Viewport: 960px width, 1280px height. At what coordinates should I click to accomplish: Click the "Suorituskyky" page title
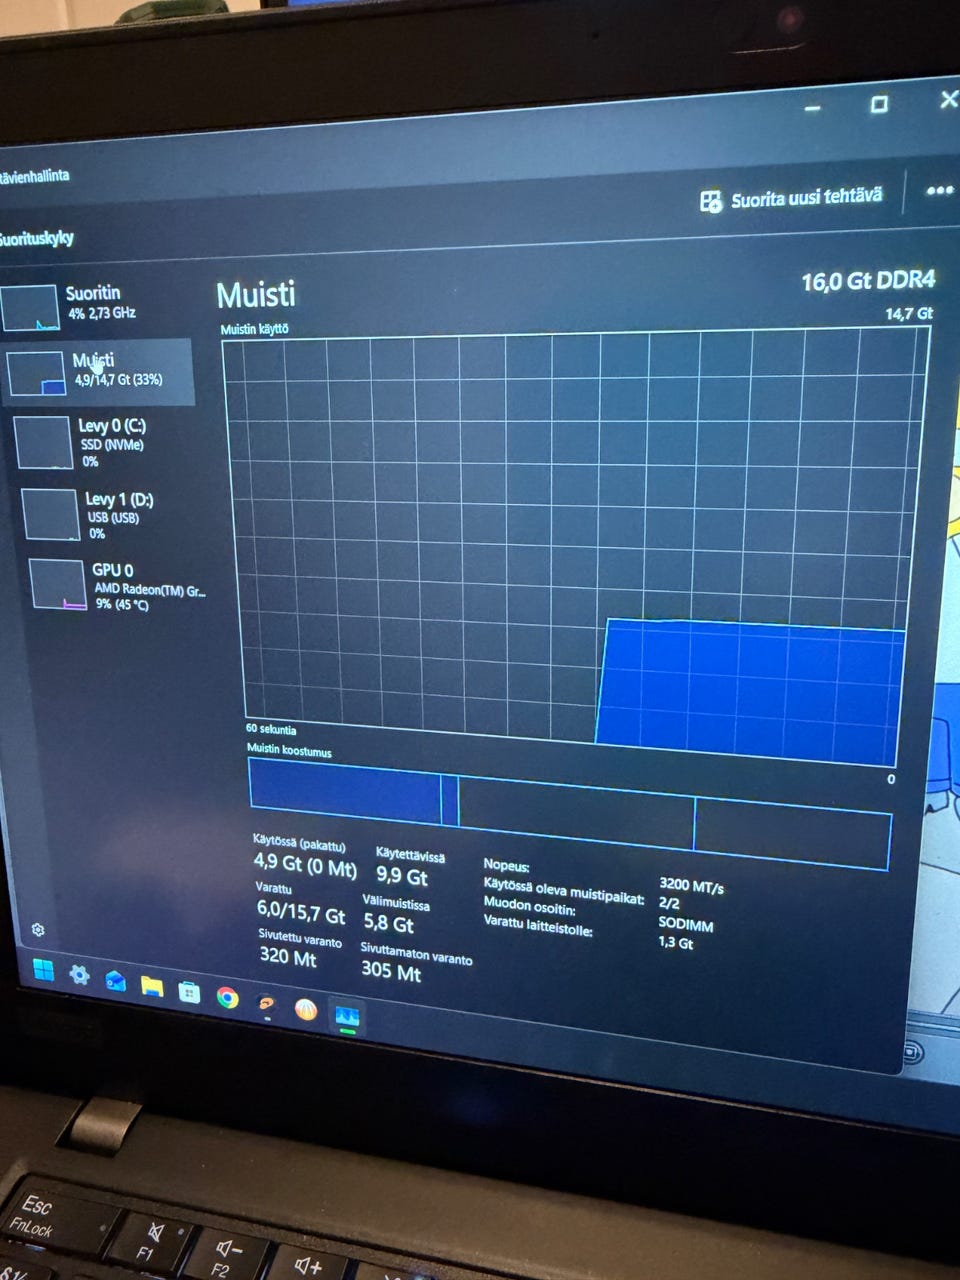(x=37, y=238)
